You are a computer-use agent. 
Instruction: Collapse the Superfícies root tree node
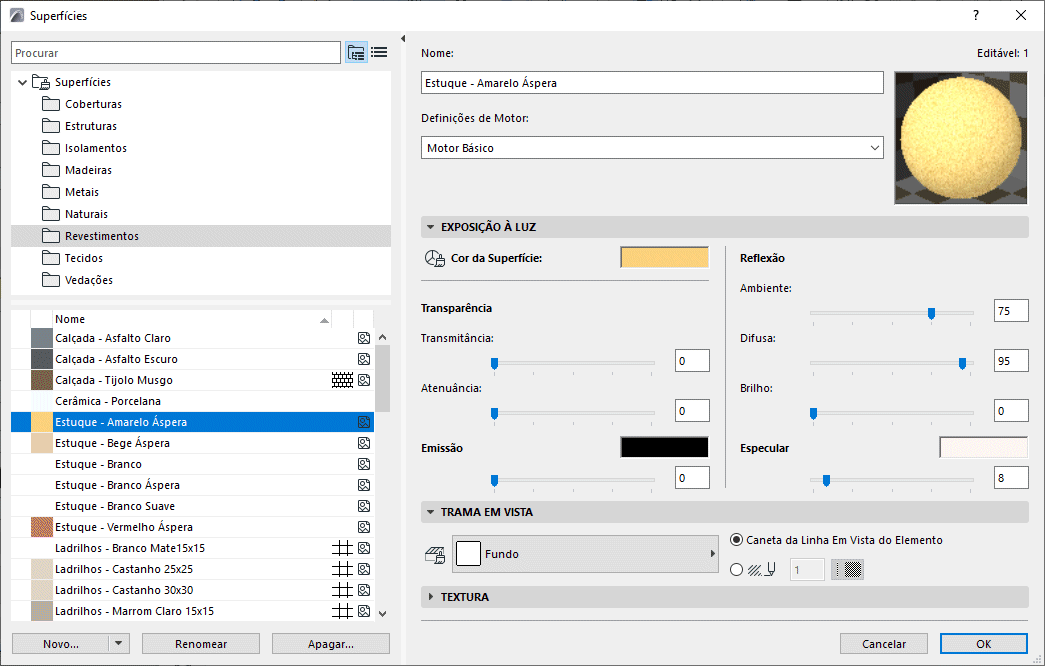pos(23,83)
